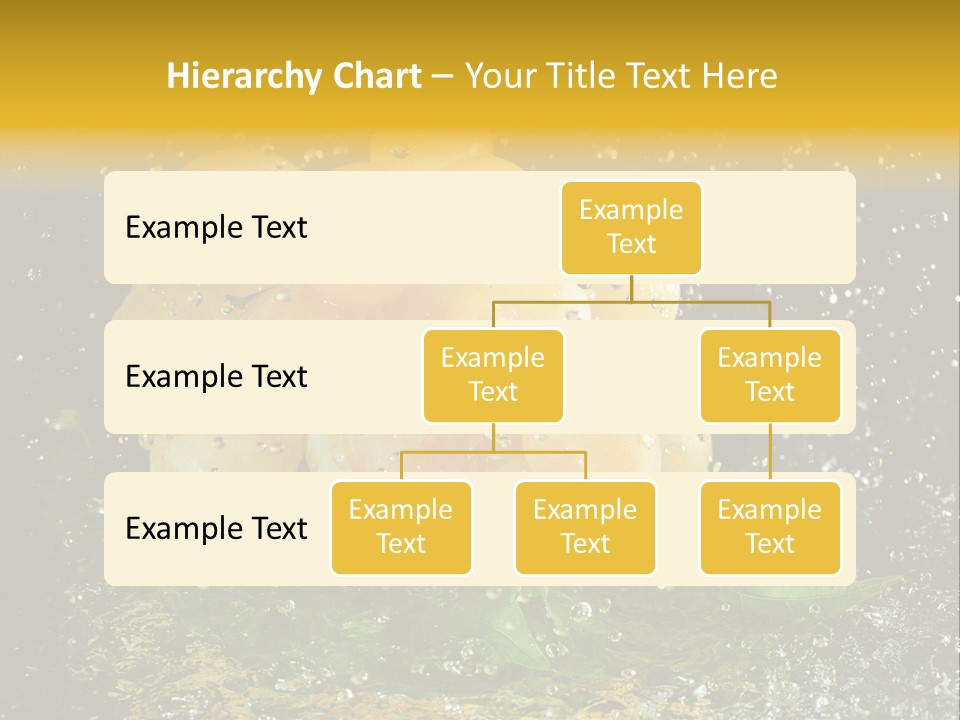Image resolution: width=960 pixels, height=720 pixels.
Task: Click the top row's "Example Text" label
Action: (x=216, y=228)
